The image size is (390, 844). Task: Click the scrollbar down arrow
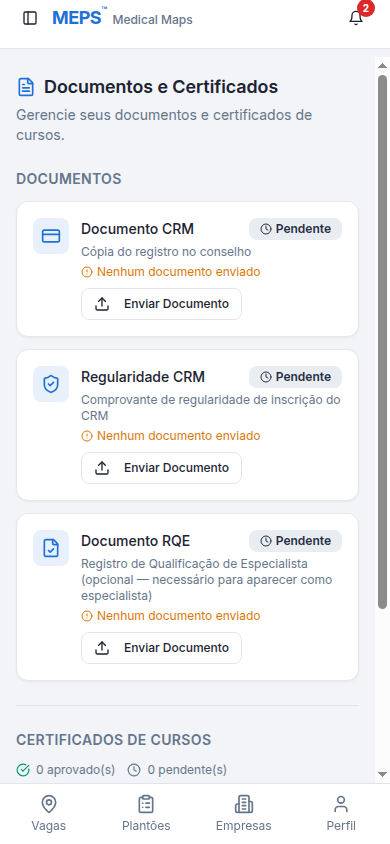click(x=382, y=775)
